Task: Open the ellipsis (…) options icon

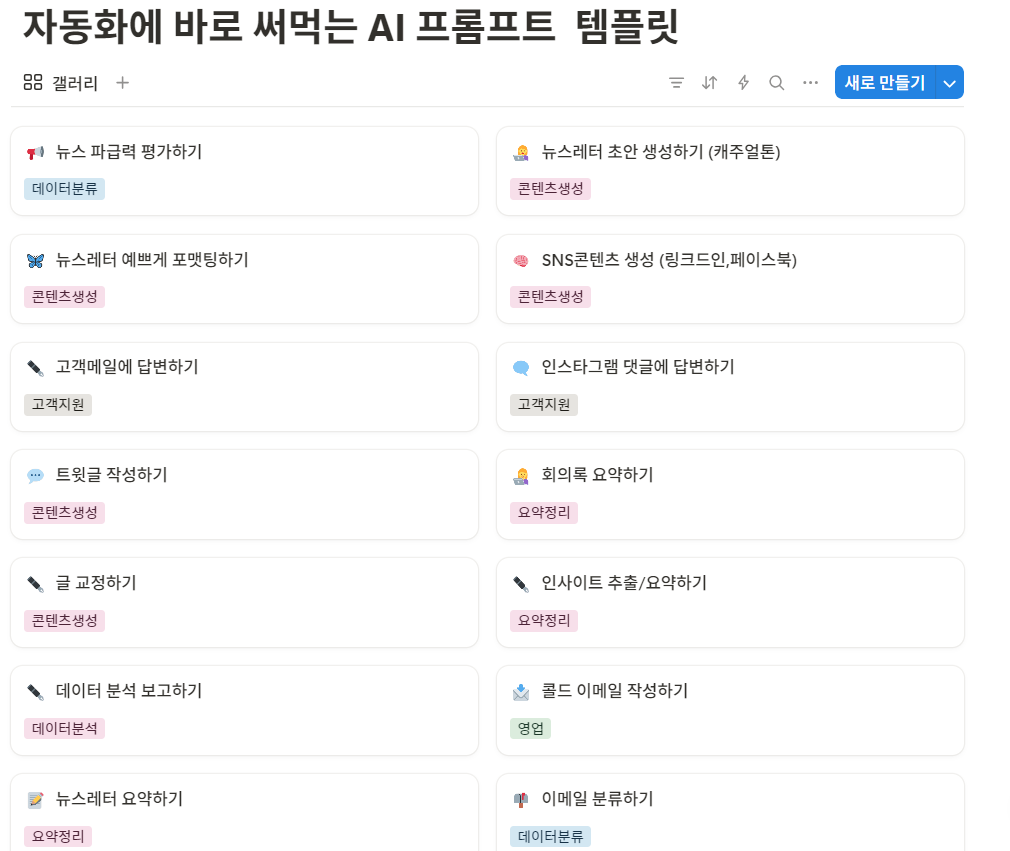Action: [810, 82]
